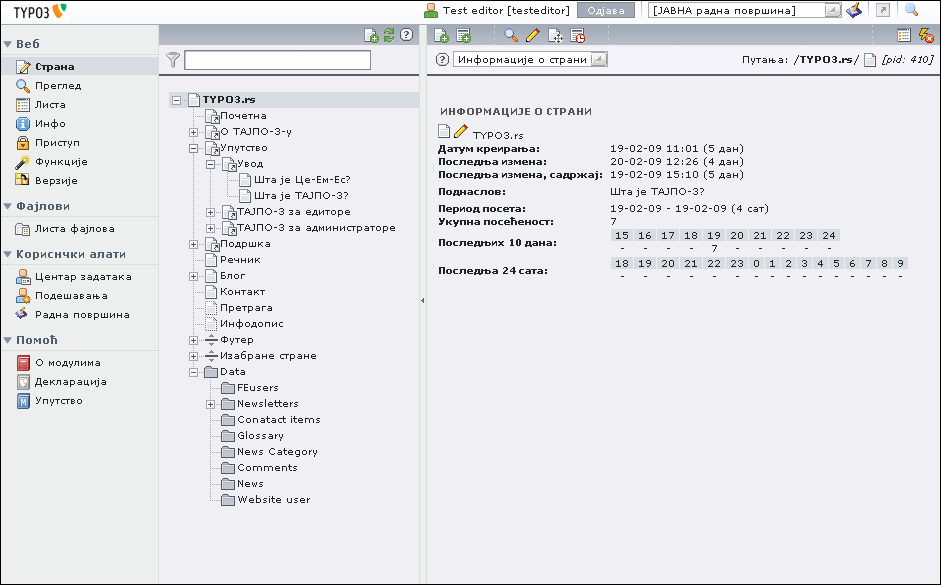
Task: Collapse the Увод tree node
Action: (210, 164)
